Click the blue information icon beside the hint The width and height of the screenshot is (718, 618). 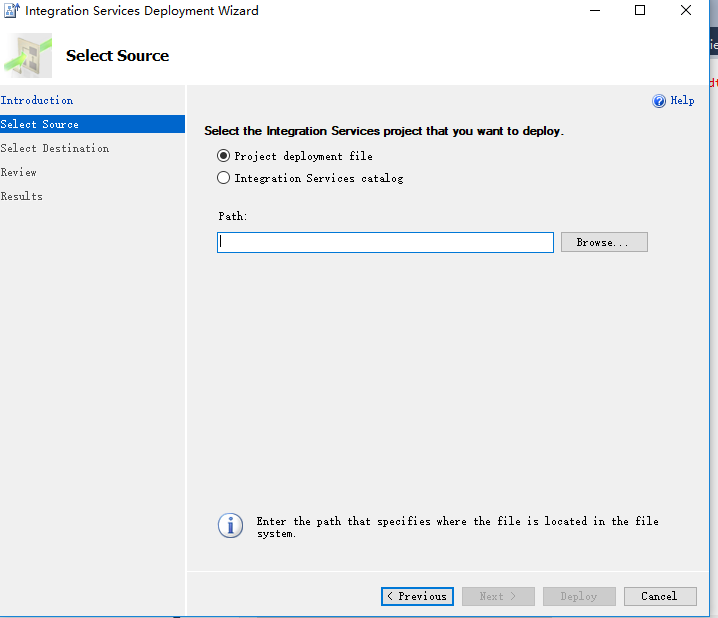[x=231, y=526]
